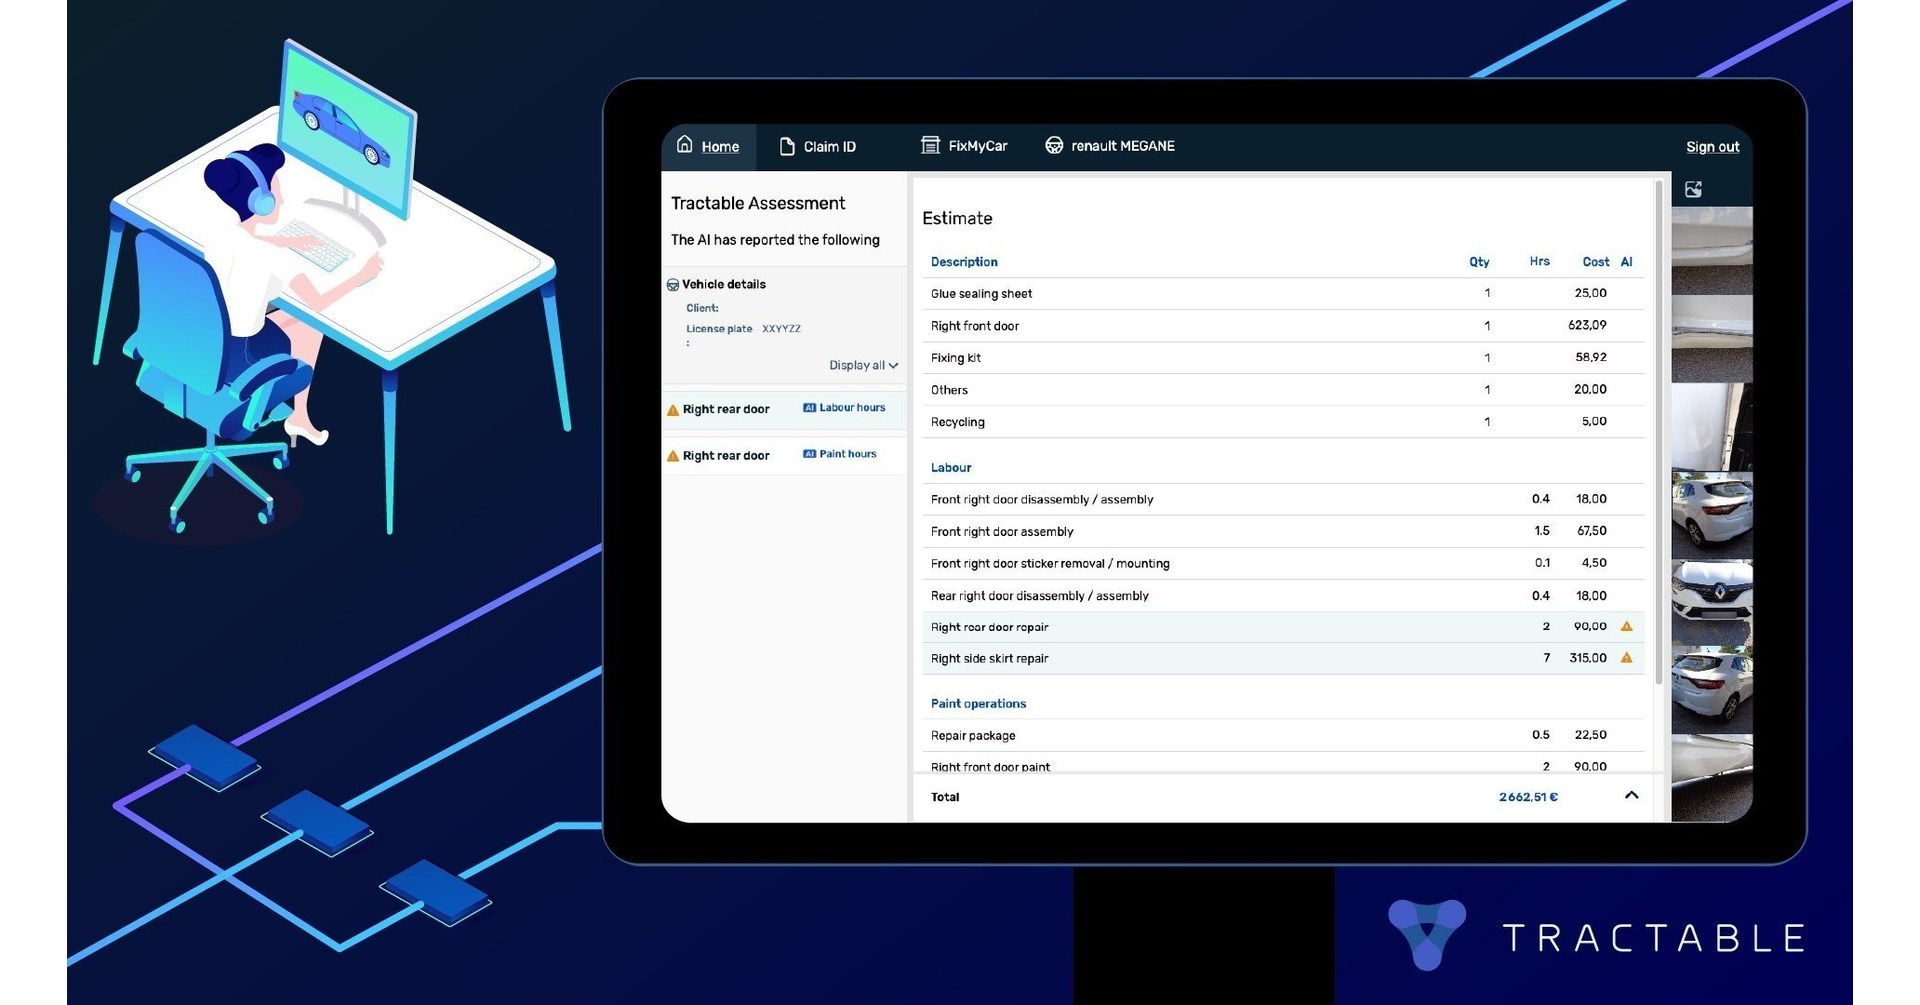Click the Sign out link
This screenshot has height=1005, width=1920.
tap(1712, 146)
